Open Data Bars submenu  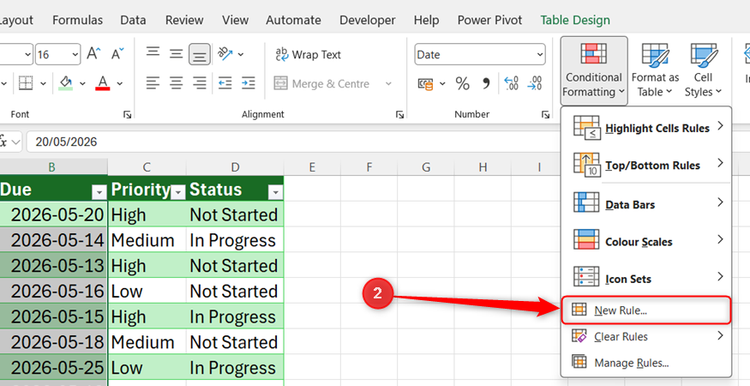[646, 204]
